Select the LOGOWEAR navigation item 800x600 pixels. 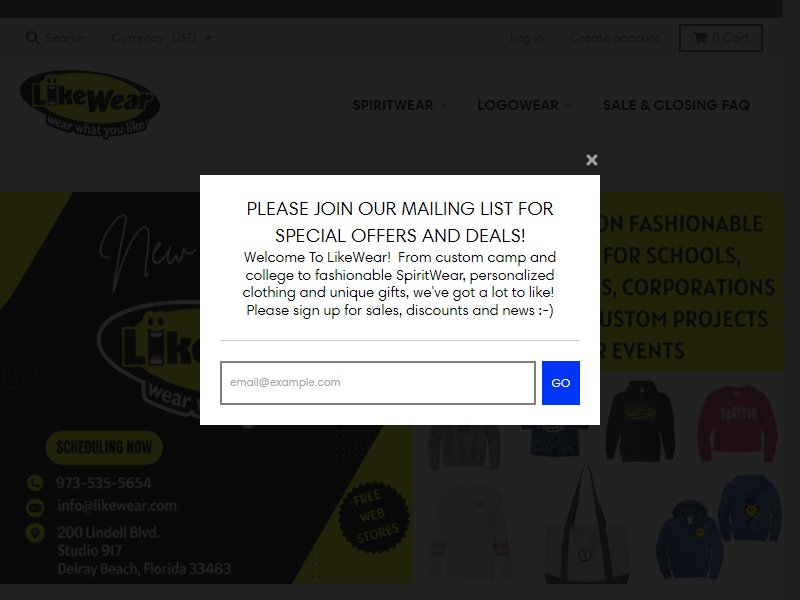(518, 105)
